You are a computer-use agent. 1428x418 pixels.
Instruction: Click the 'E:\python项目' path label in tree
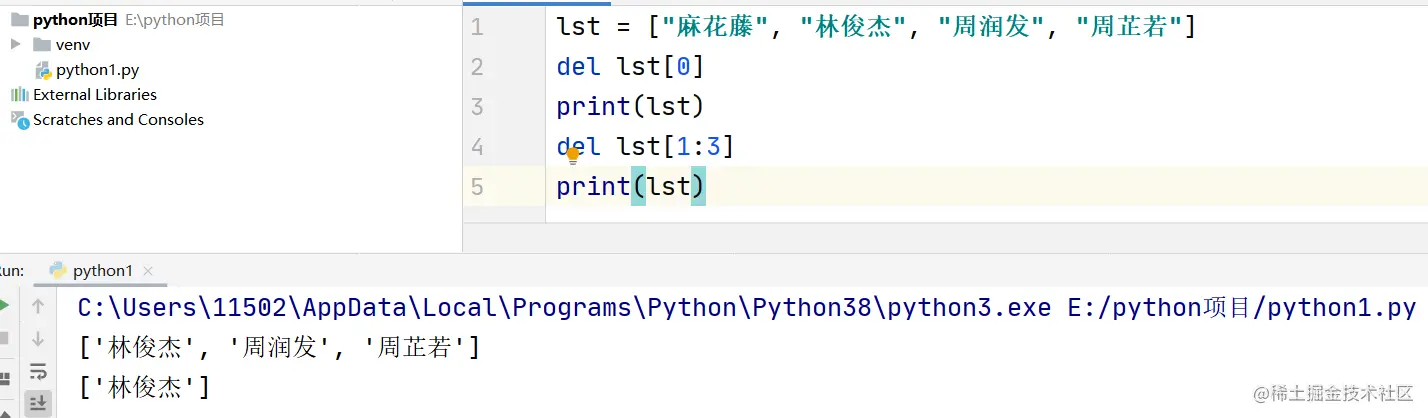point(175,19)
